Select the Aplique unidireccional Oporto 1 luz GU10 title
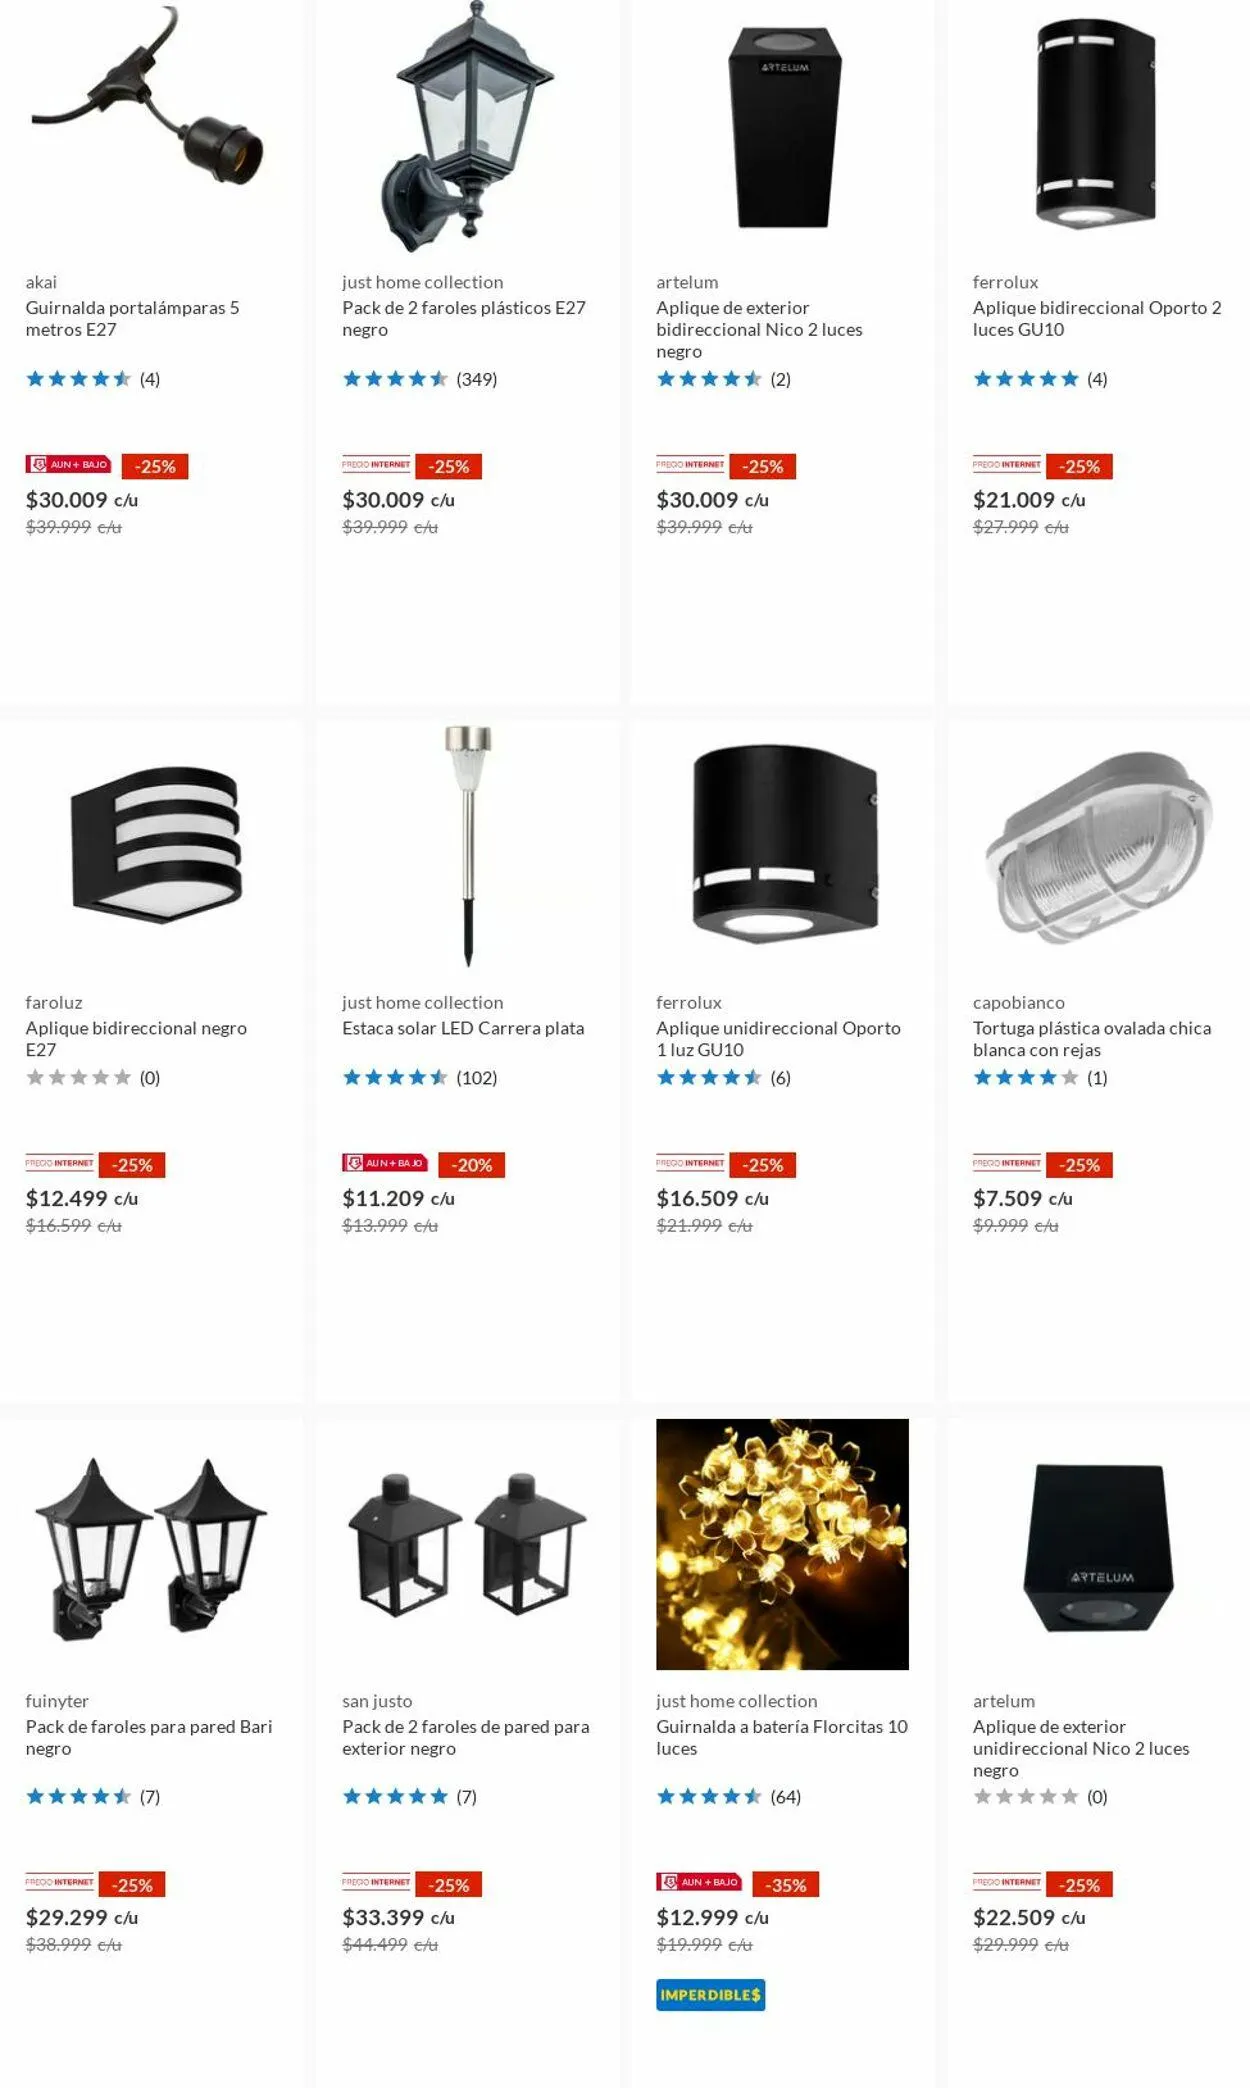Viewport: 1250px width, 2088px height. [x=778, y=1039]
